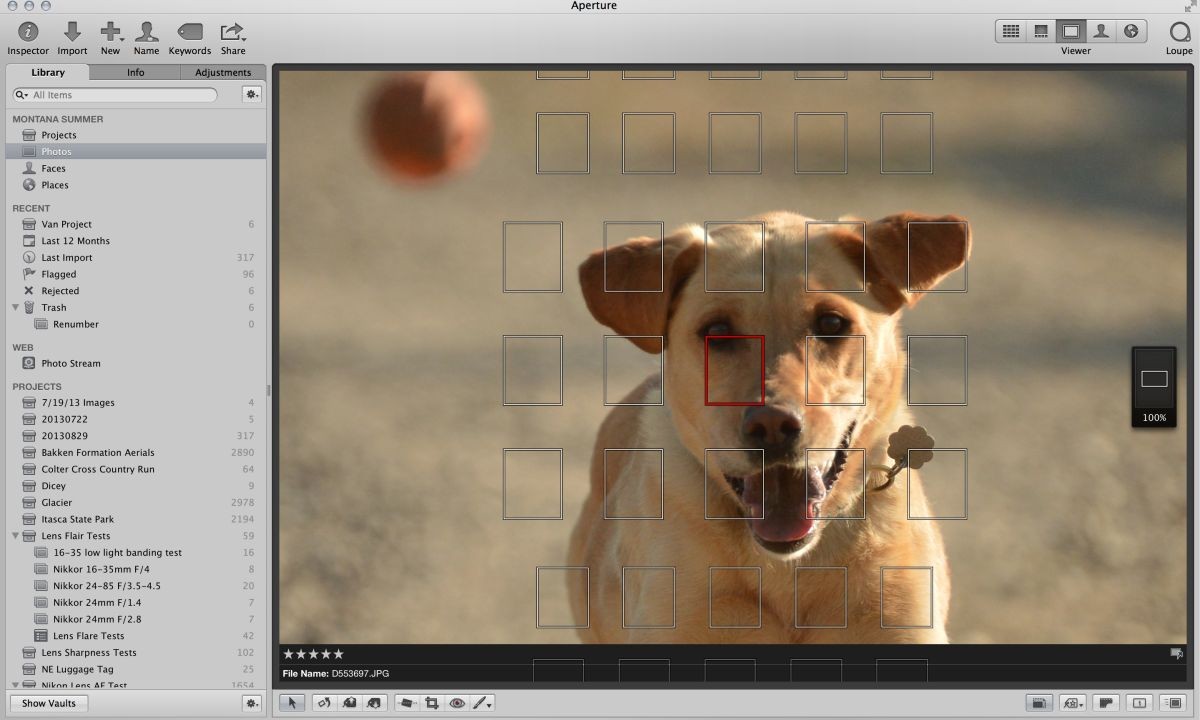Image resolution: width=1200 pixels, height=720 pixels.
Task: Select the Red Eye tool
Action: click(x=457, y=703)
